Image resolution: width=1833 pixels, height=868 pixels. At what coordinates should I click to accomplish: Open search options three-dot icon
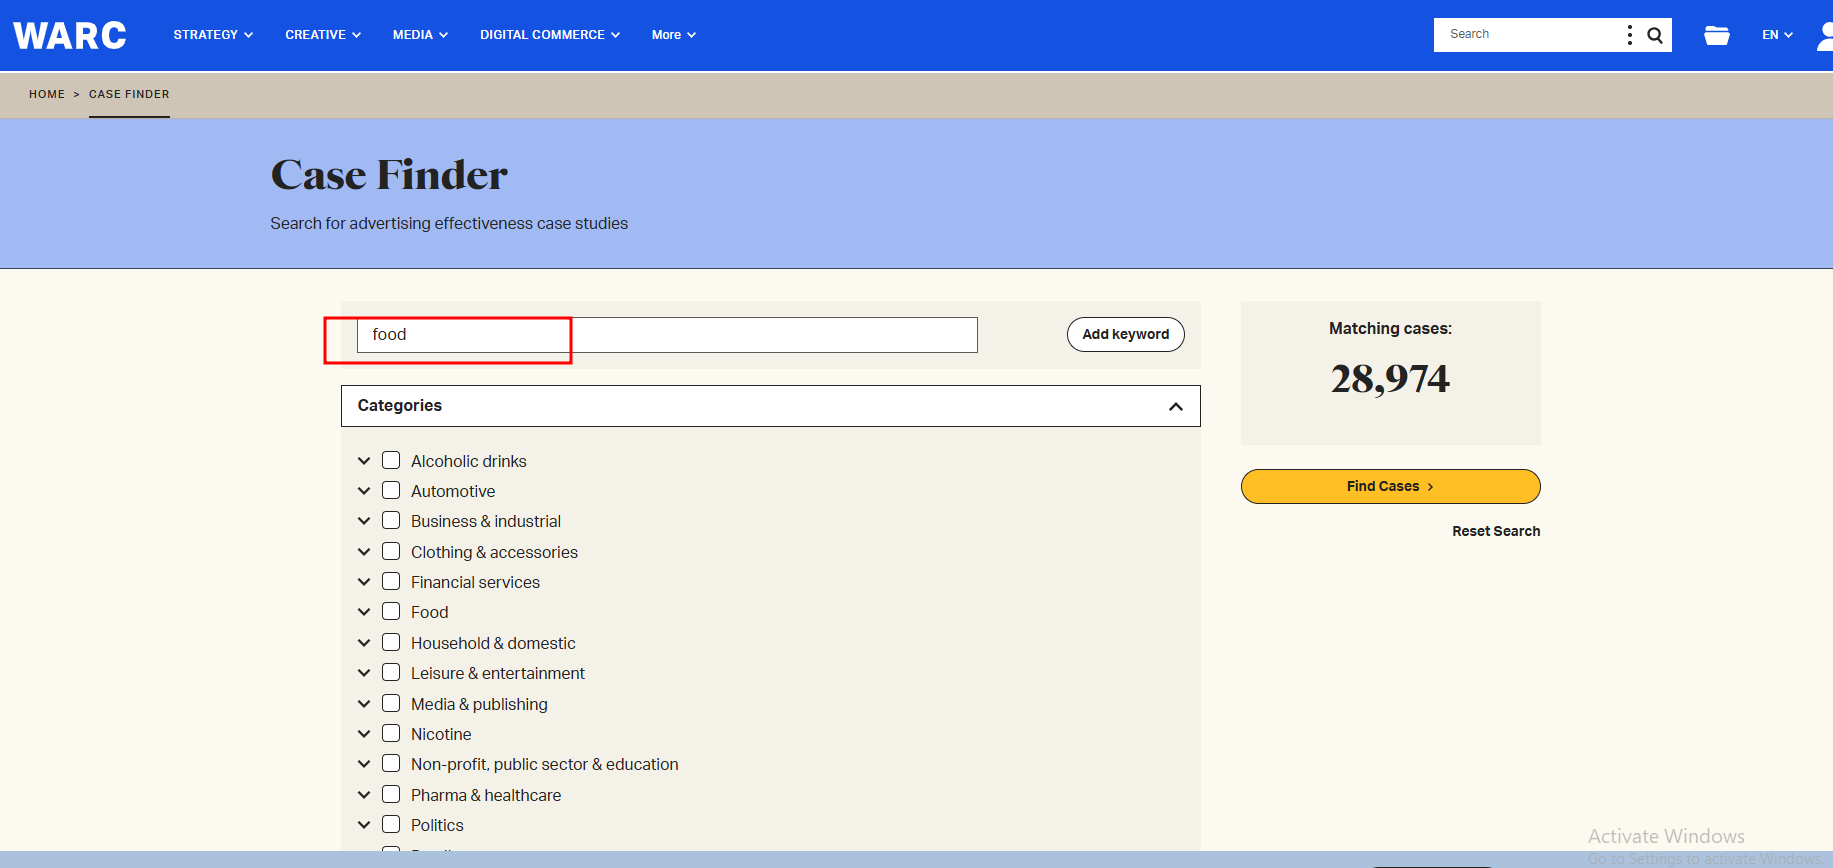pyautogui.click(x=1630, y=35)
